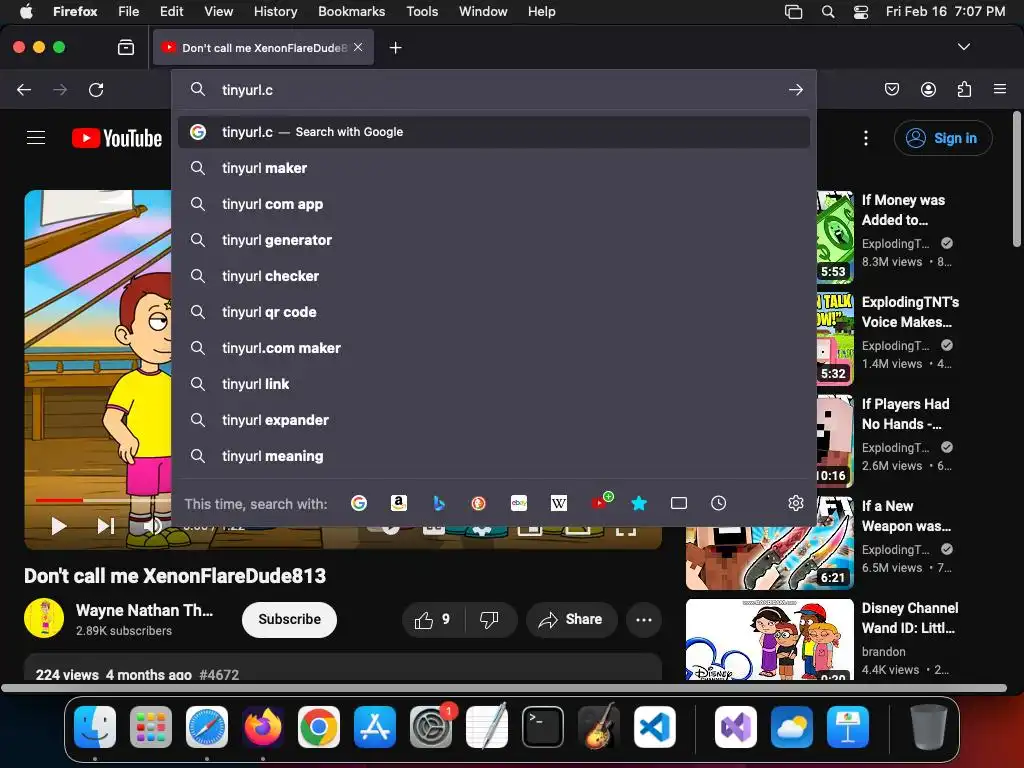Open a new tab with plus icon
Viewport: 1024px width, 768px height.
coord(395,48)
